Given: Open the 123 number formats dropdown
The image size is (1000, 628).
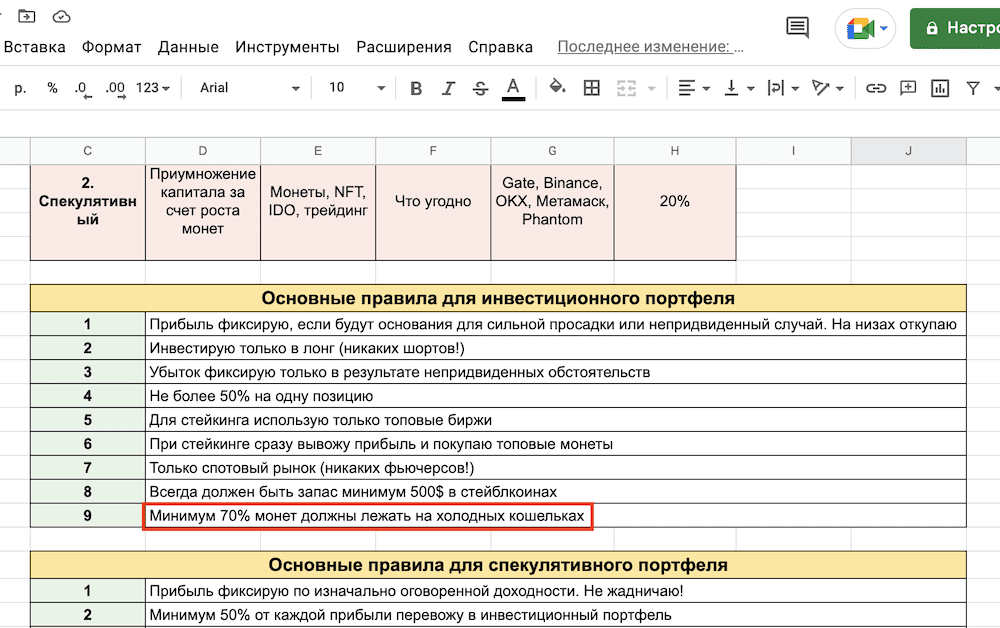Looking at the screenshot, I should 153,88.
